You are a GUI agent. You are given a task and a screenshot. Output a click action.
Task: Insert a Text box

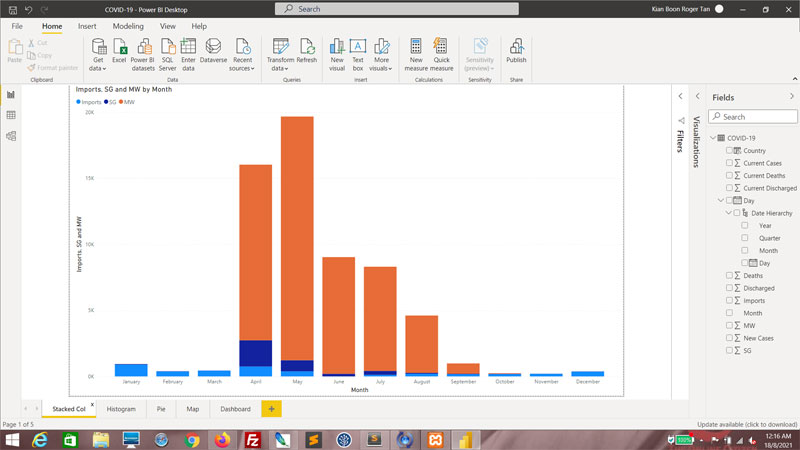click(358, 55)
